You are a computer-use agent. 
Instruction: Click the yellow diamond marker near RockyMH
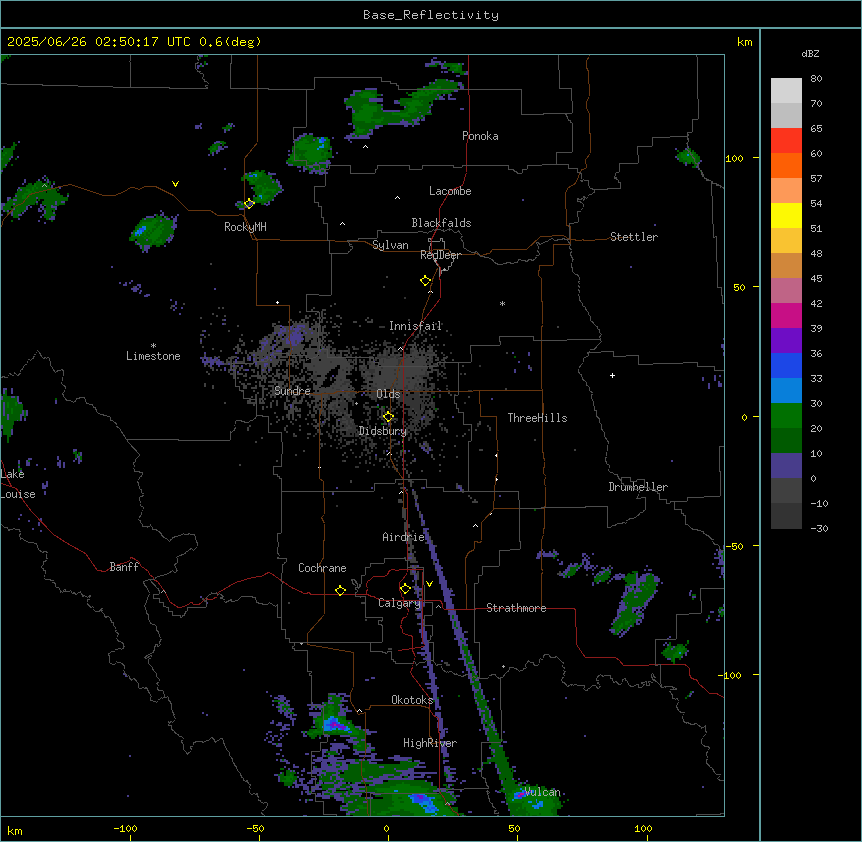[249, 203]
